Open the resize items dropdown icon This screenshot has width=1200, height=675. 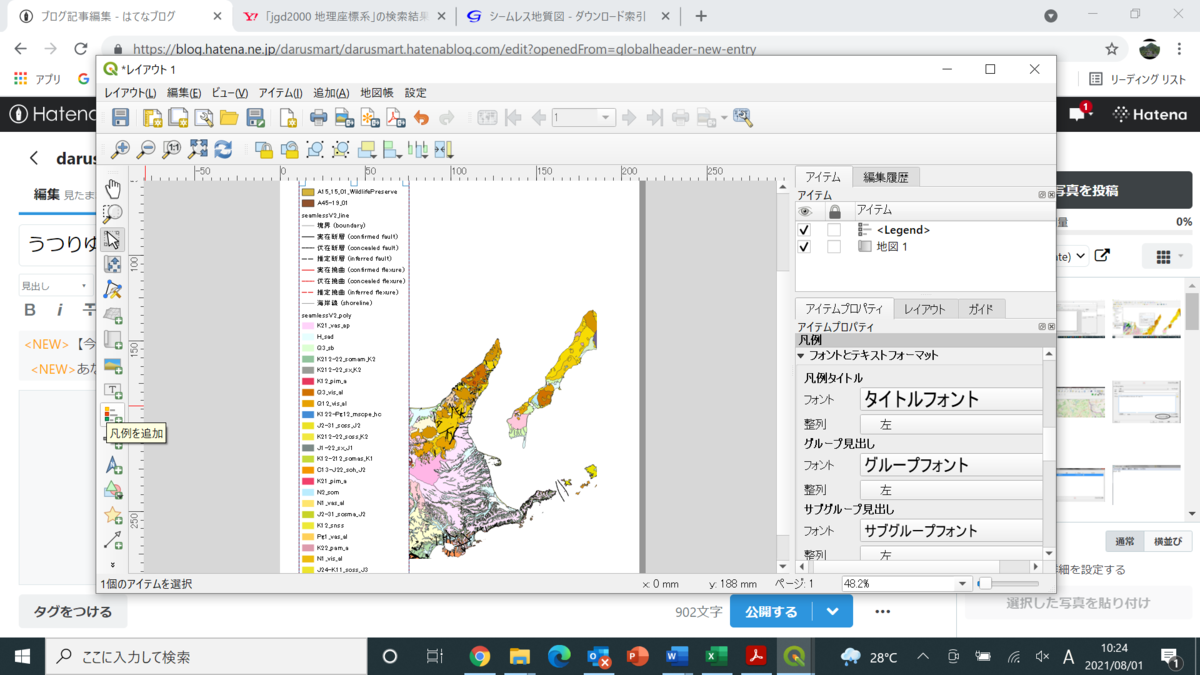443,150
